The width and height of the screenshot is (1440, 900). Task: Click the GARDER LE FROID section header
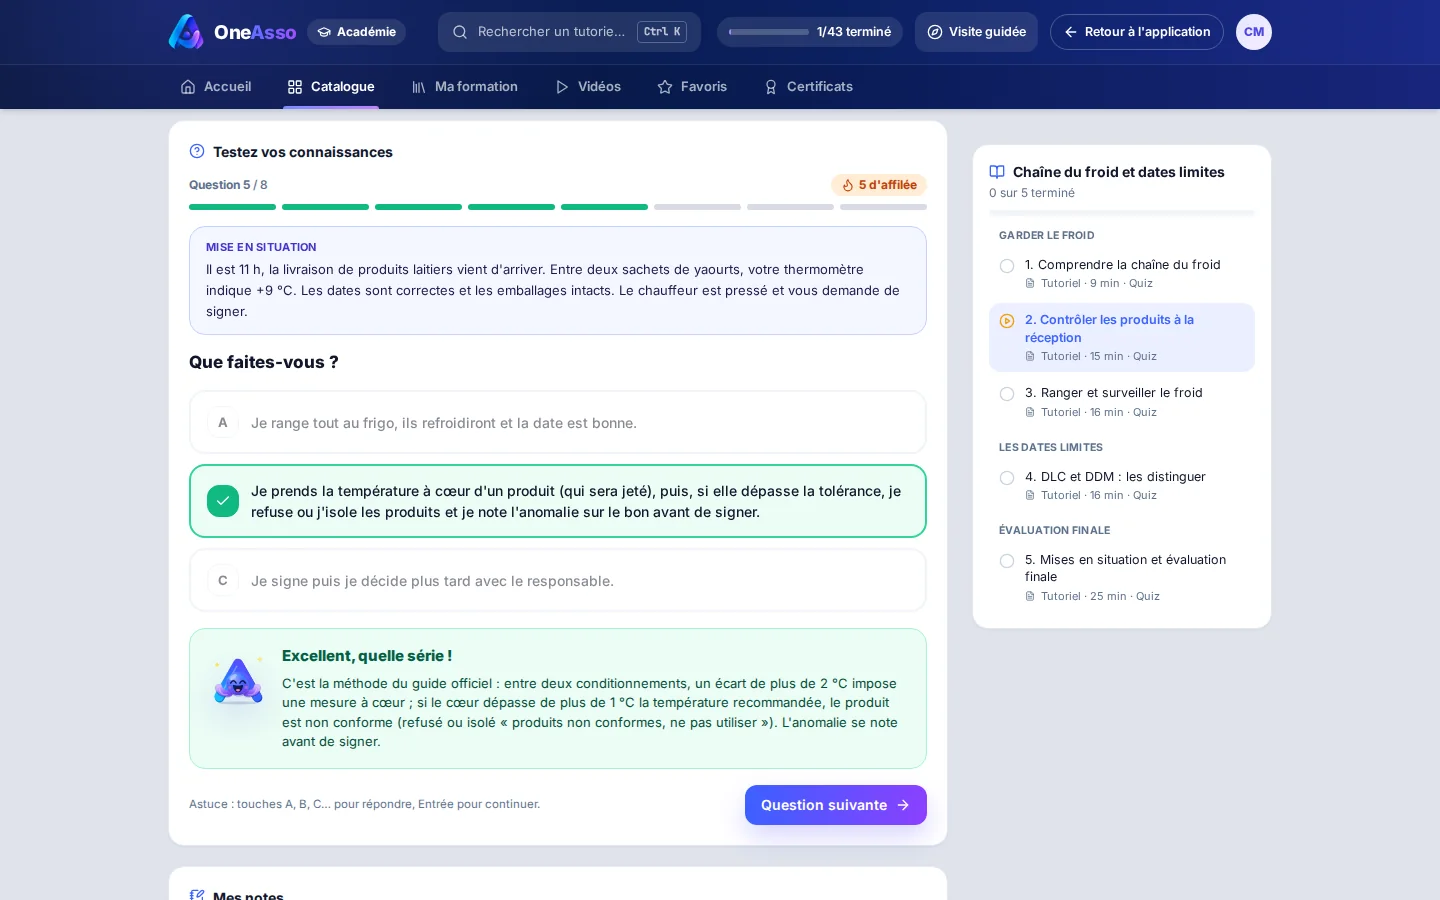pyautogui.click(x=1047, y=236)
